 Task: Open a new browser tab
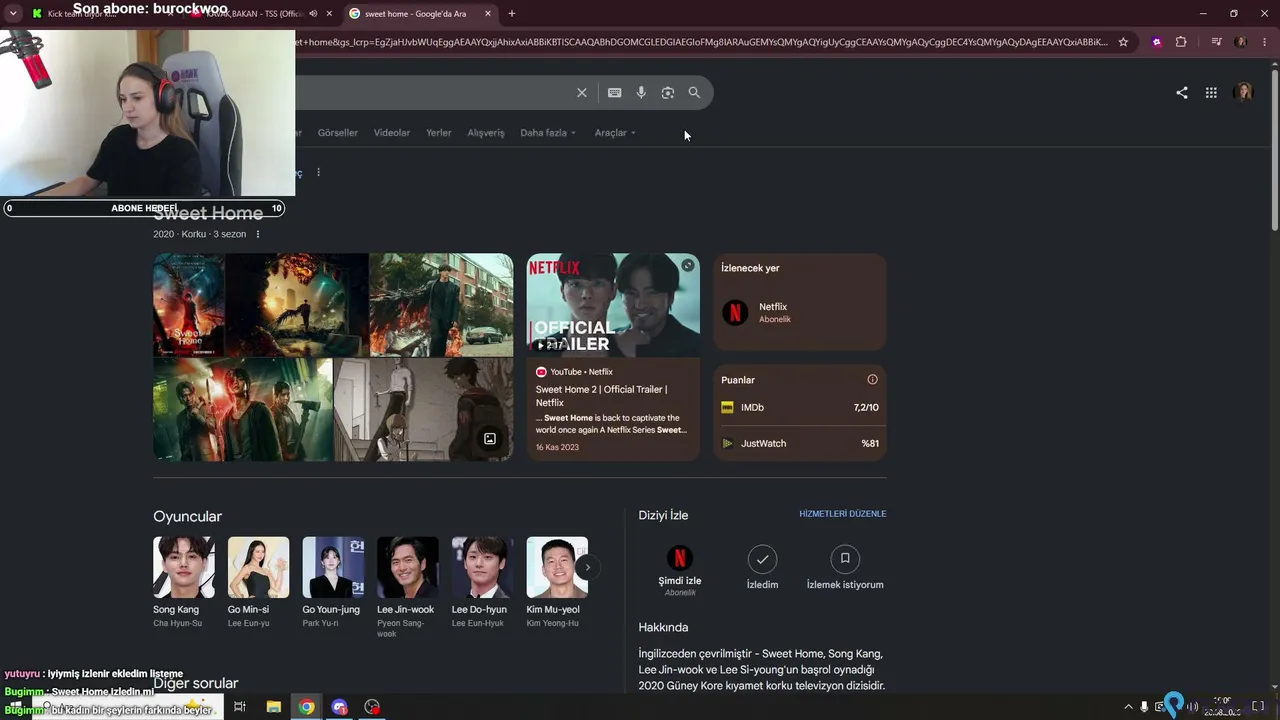512,14
